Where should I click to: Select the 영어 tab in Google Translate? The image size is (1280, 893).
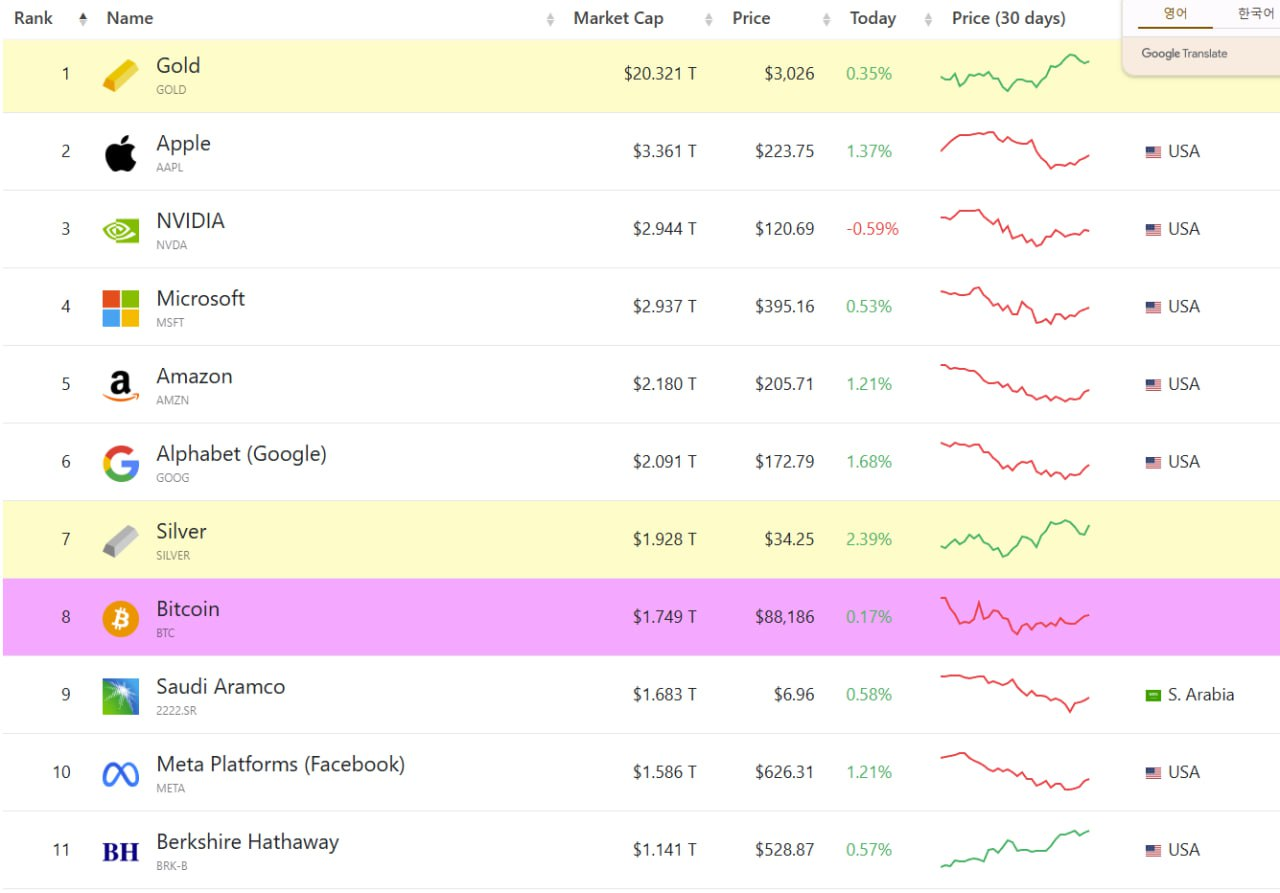[1175, 14]
